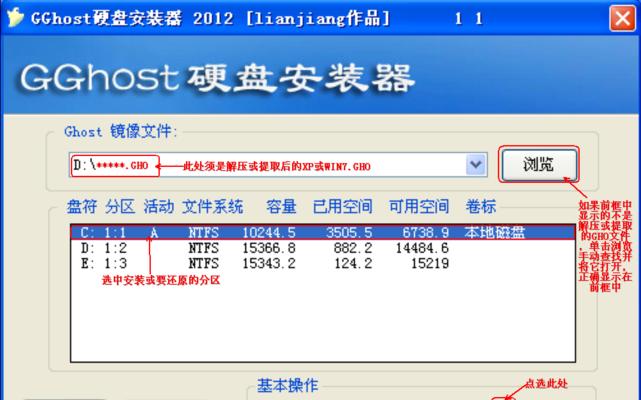Click the 可用空间 column header
The width and height of the screenshot is (641, 400).
[419, 207]
